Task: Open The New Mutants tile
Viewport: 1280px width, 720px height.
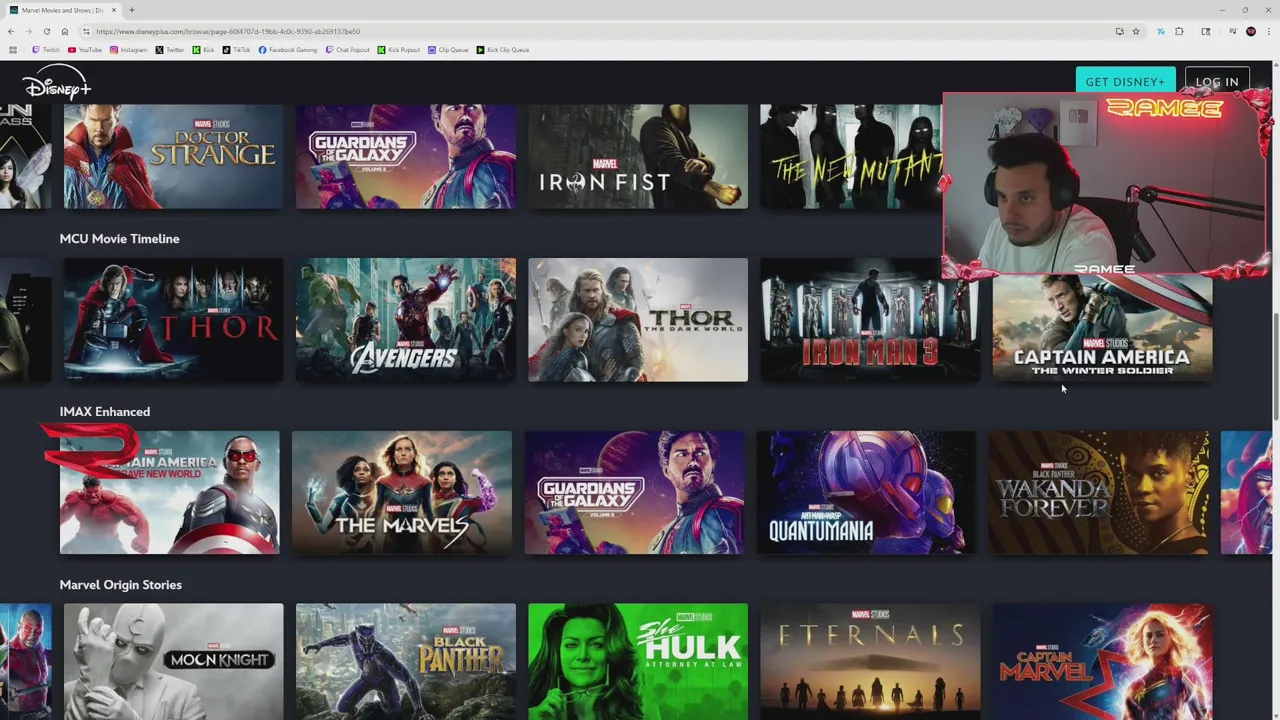Action: click(851, 156)
